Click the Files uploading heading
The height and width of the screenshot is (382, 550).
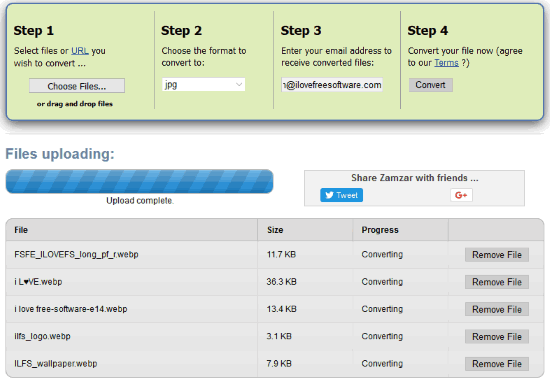[60, 154]
